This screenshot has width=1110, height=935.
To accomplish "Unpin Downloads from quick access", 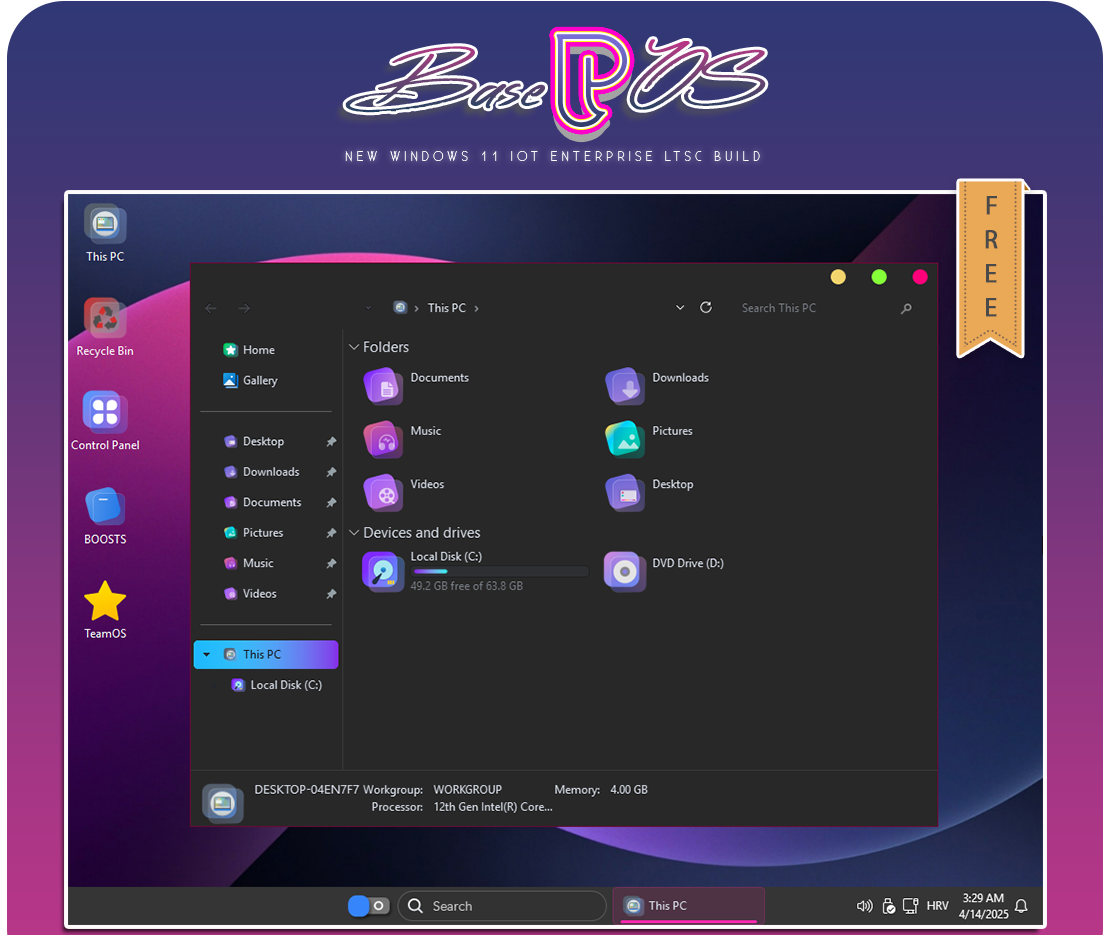I will point(331,472).
